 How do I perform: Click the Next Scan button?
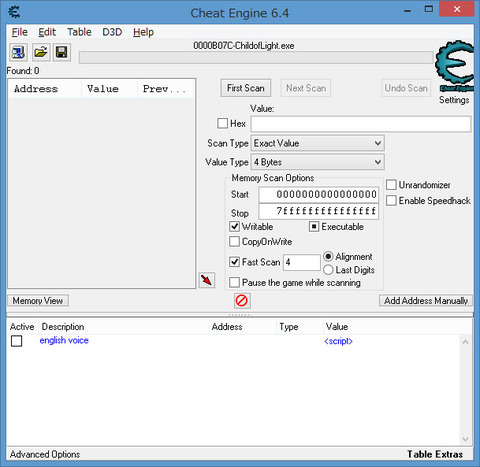(306, 88)
